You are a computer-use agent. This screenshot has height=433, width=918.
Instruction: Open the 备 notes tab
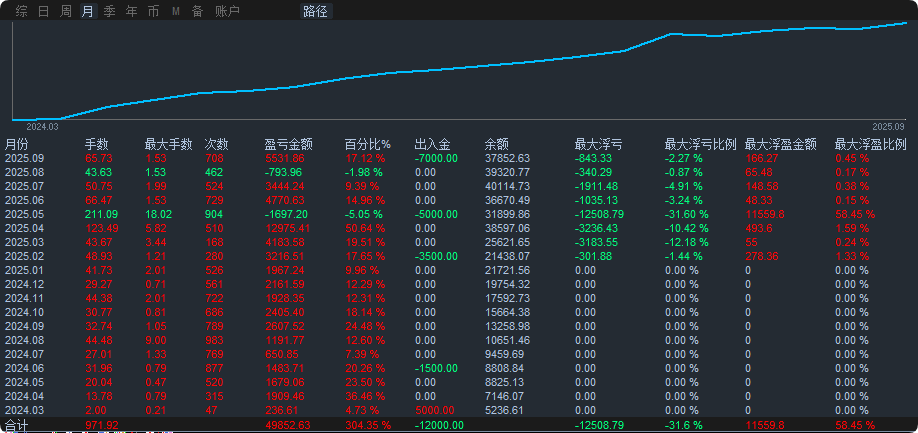(197, 11)
